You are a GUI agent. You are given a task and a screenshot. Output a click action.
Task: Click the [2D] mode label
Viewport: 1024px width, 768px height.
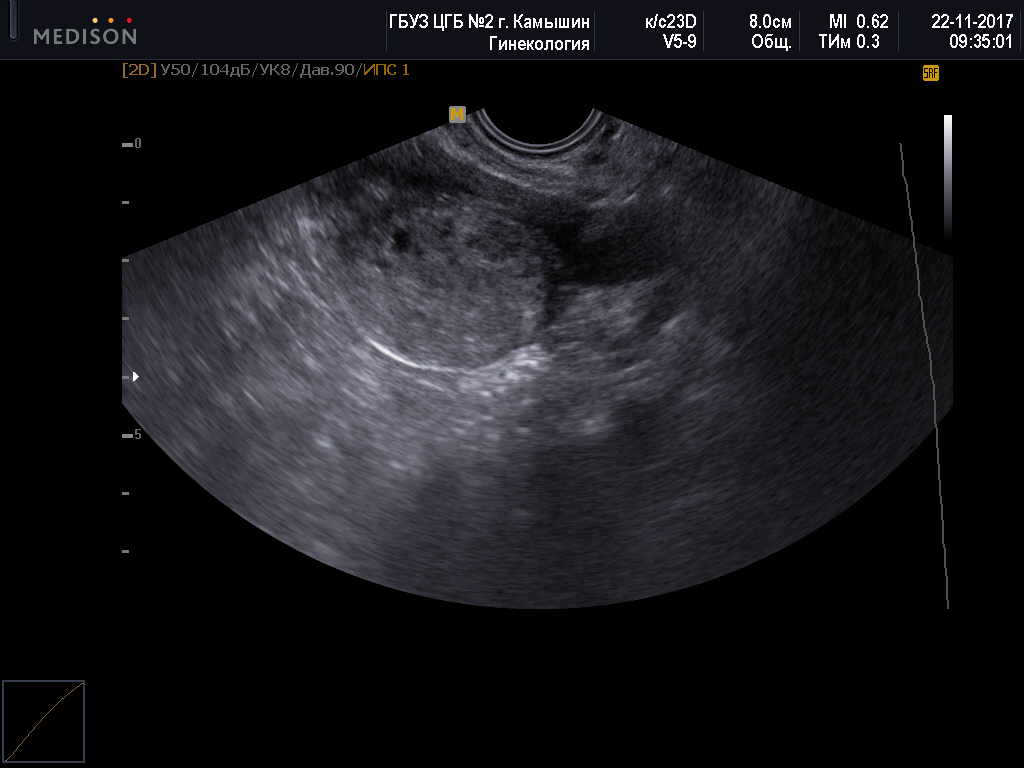pos(139,70)
